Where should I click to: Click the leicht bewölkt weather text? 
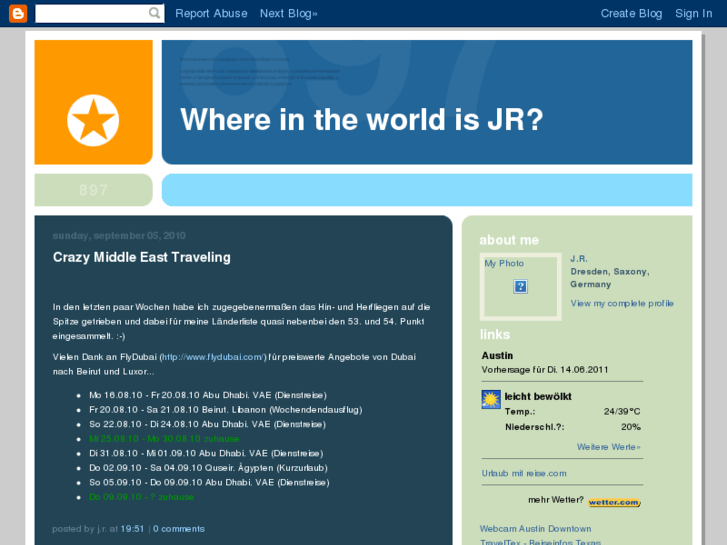tap(538, 397)
